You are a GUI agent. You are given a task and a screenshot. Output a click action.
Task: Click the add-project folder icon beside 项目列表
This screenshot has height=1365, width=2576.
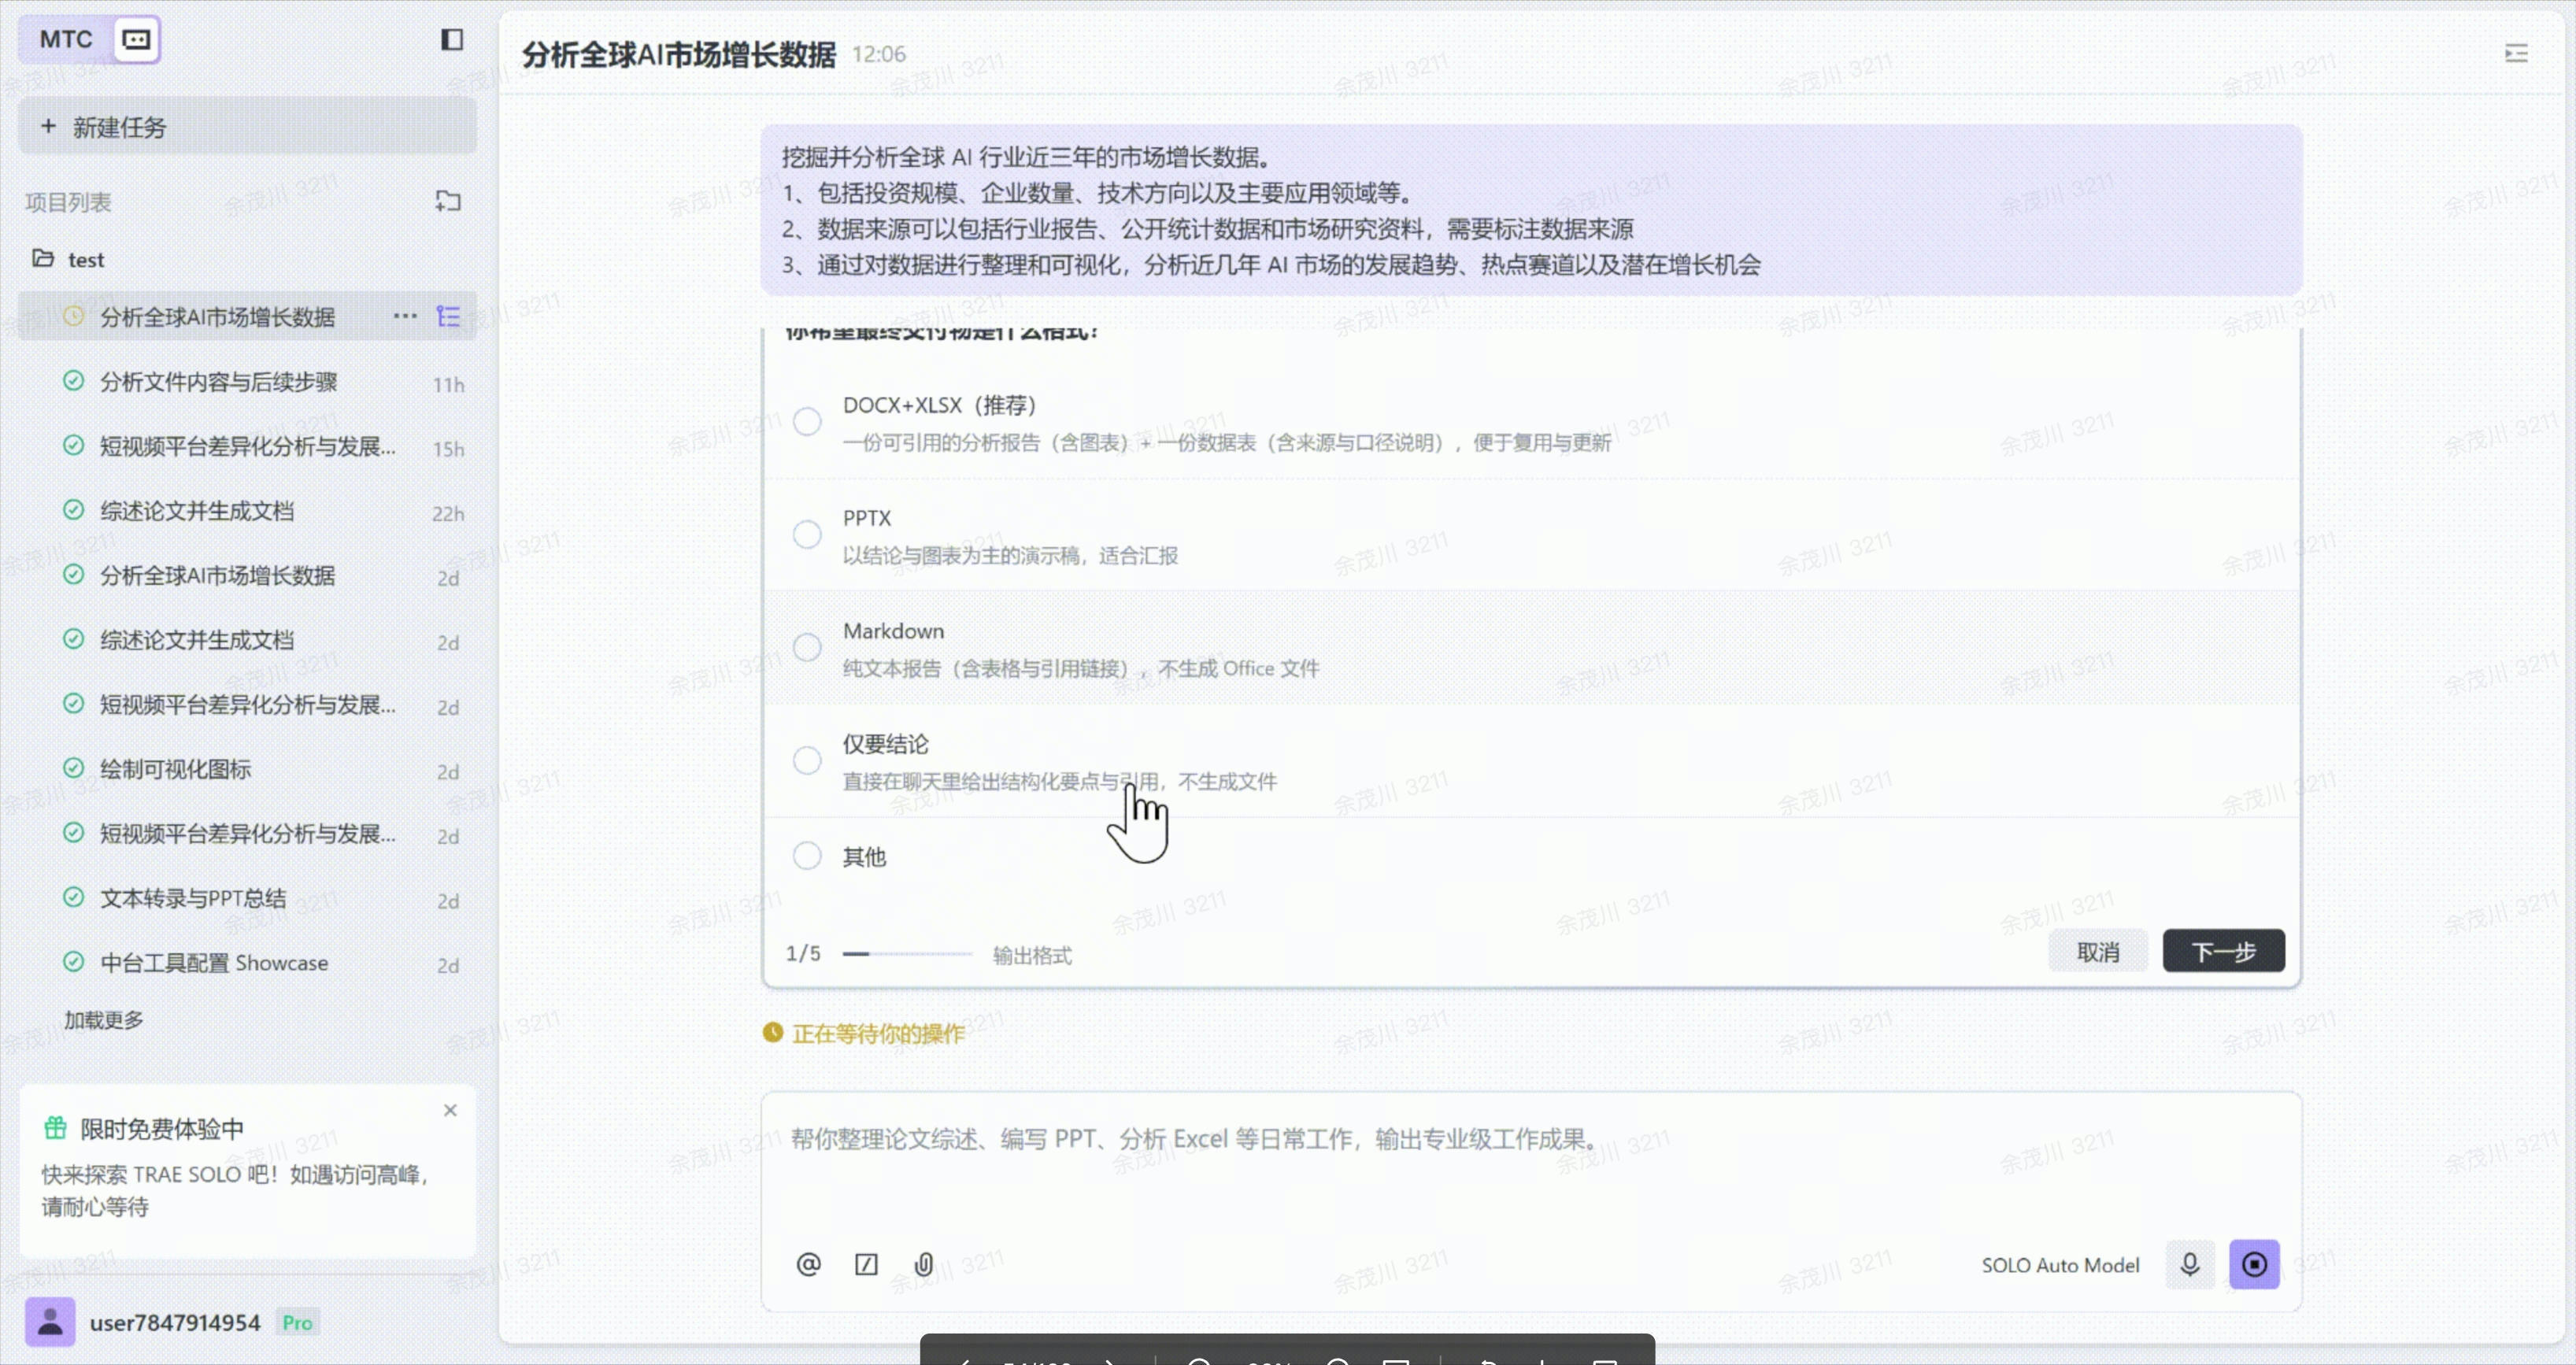(x=448, y=201)
